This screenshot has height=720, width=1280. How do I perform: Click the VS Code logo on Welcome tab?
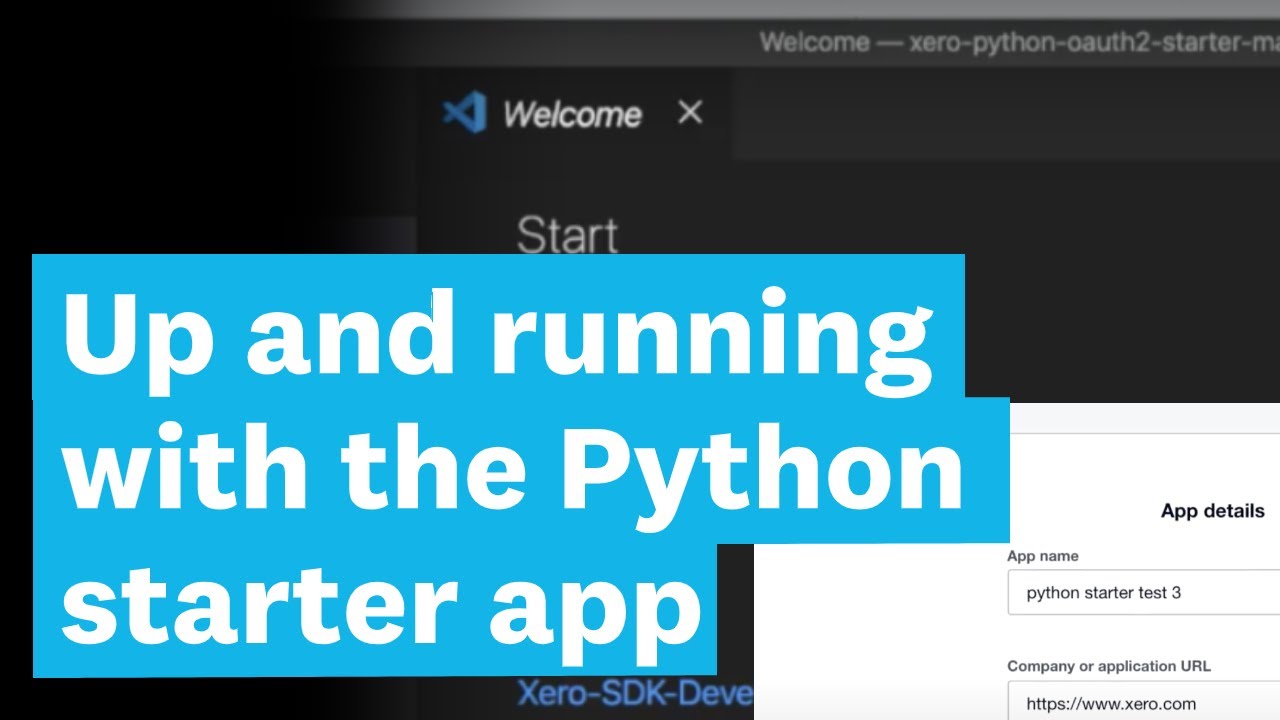click(x=464, y=113)
